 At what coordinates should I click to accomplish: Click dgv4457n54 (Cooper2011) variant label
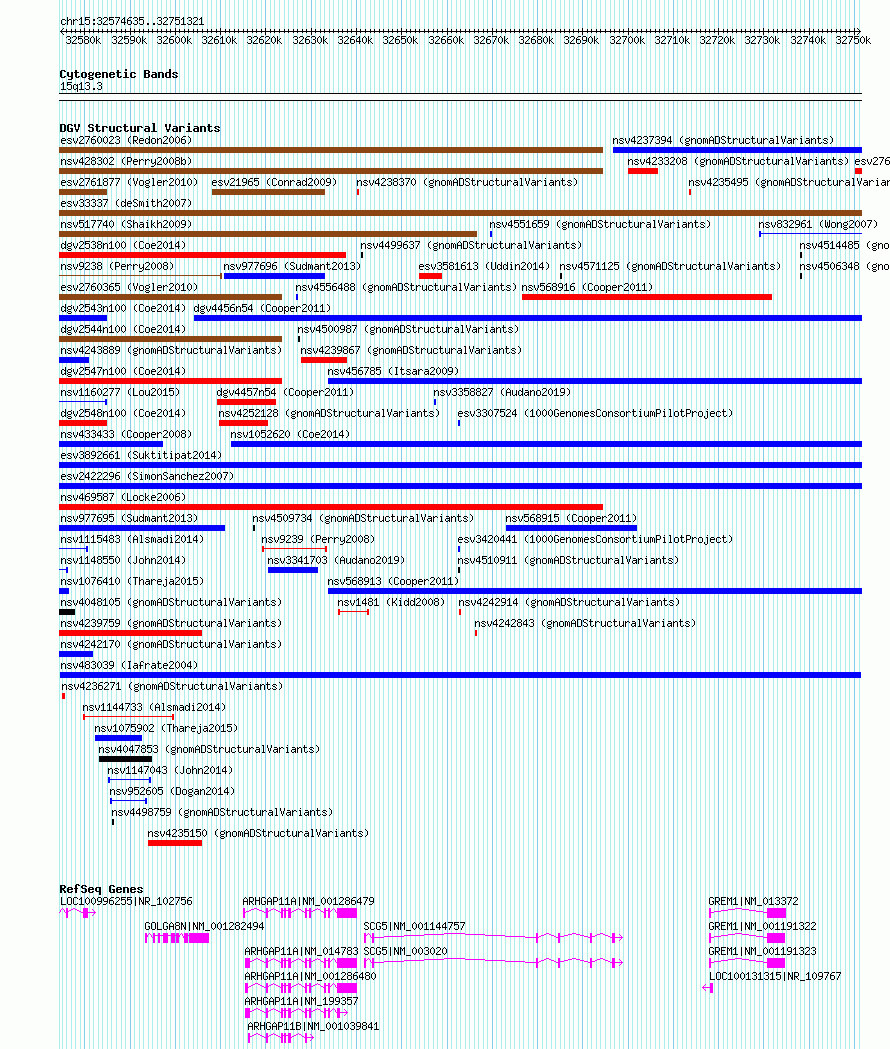(x=285, y=392)
